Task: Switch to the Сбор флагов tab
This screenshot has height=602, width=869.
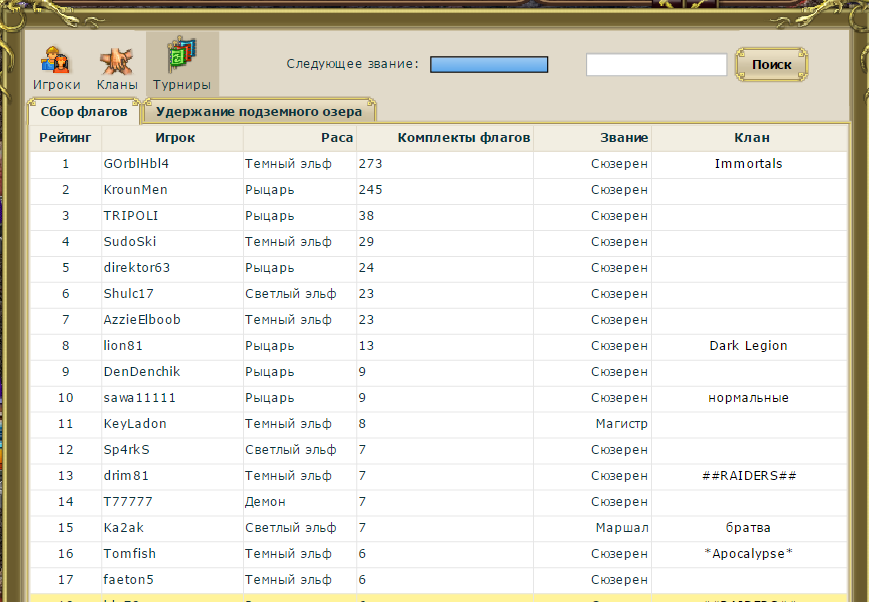Action: (84, 111)
